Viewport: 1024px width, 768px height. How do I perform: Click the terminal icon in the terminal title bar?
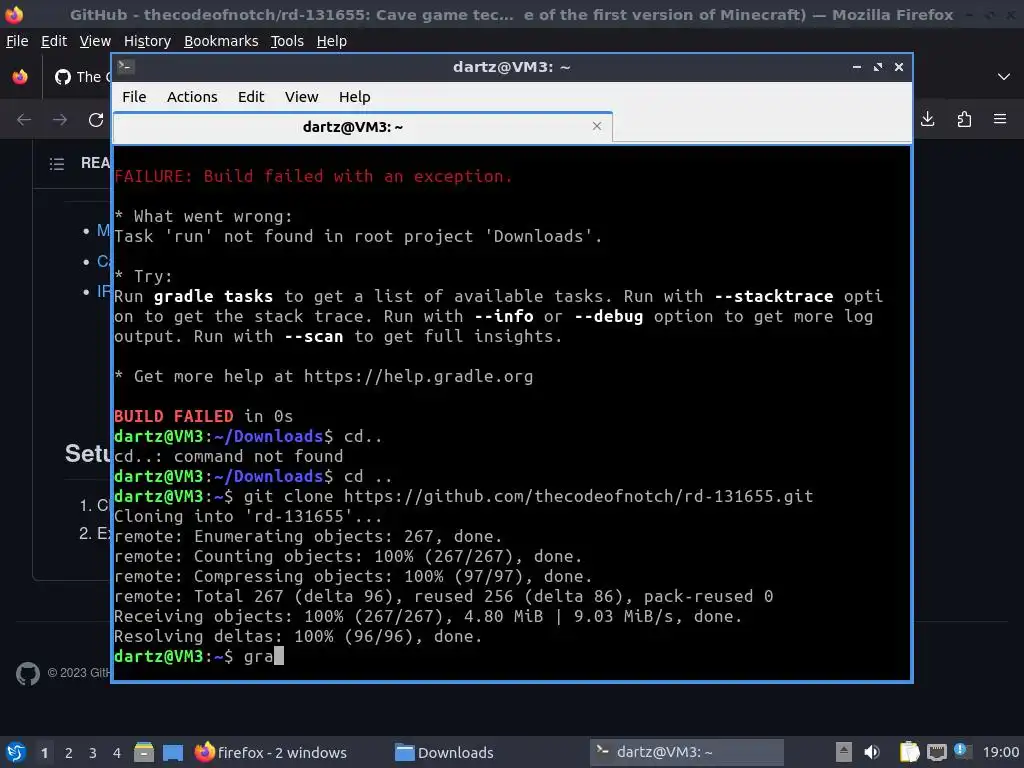[126, 67]
